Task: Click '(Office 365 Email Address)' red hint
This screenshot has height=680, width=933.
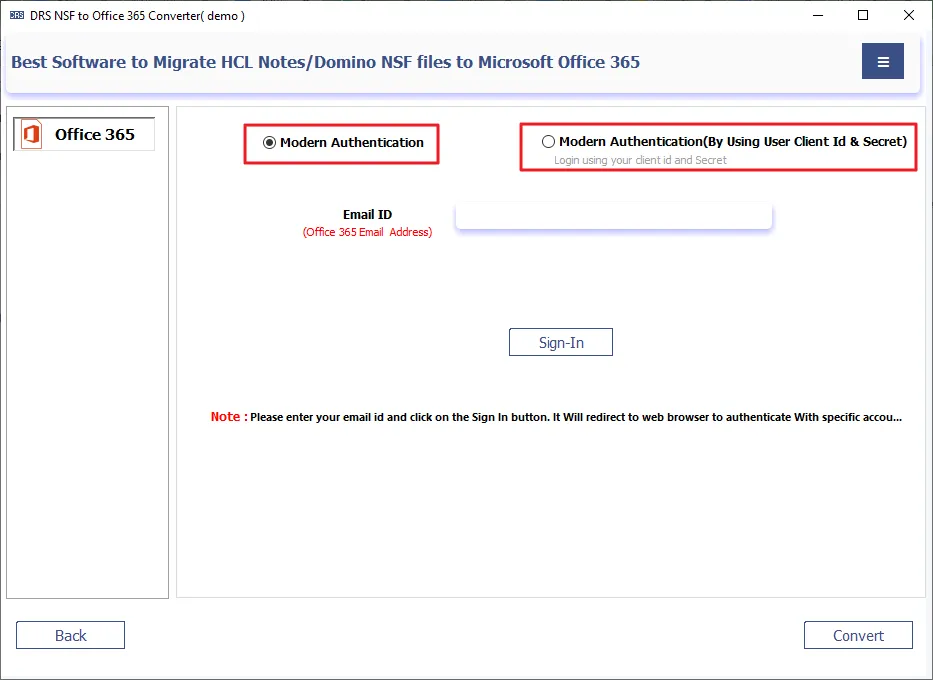Action: click(367, 232)
